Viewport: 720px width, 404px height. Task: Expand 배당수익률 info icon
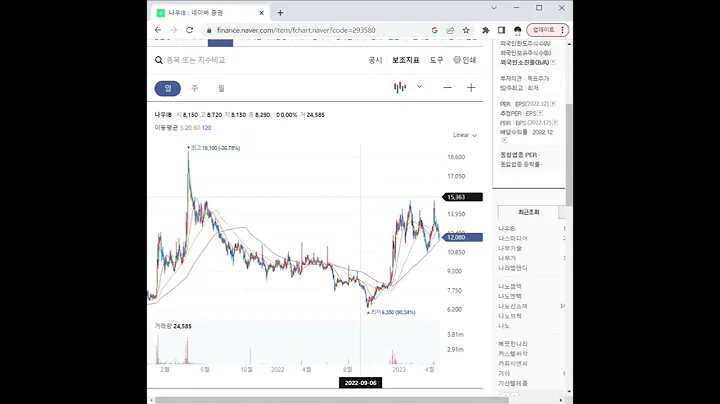(x=504, y=140)
